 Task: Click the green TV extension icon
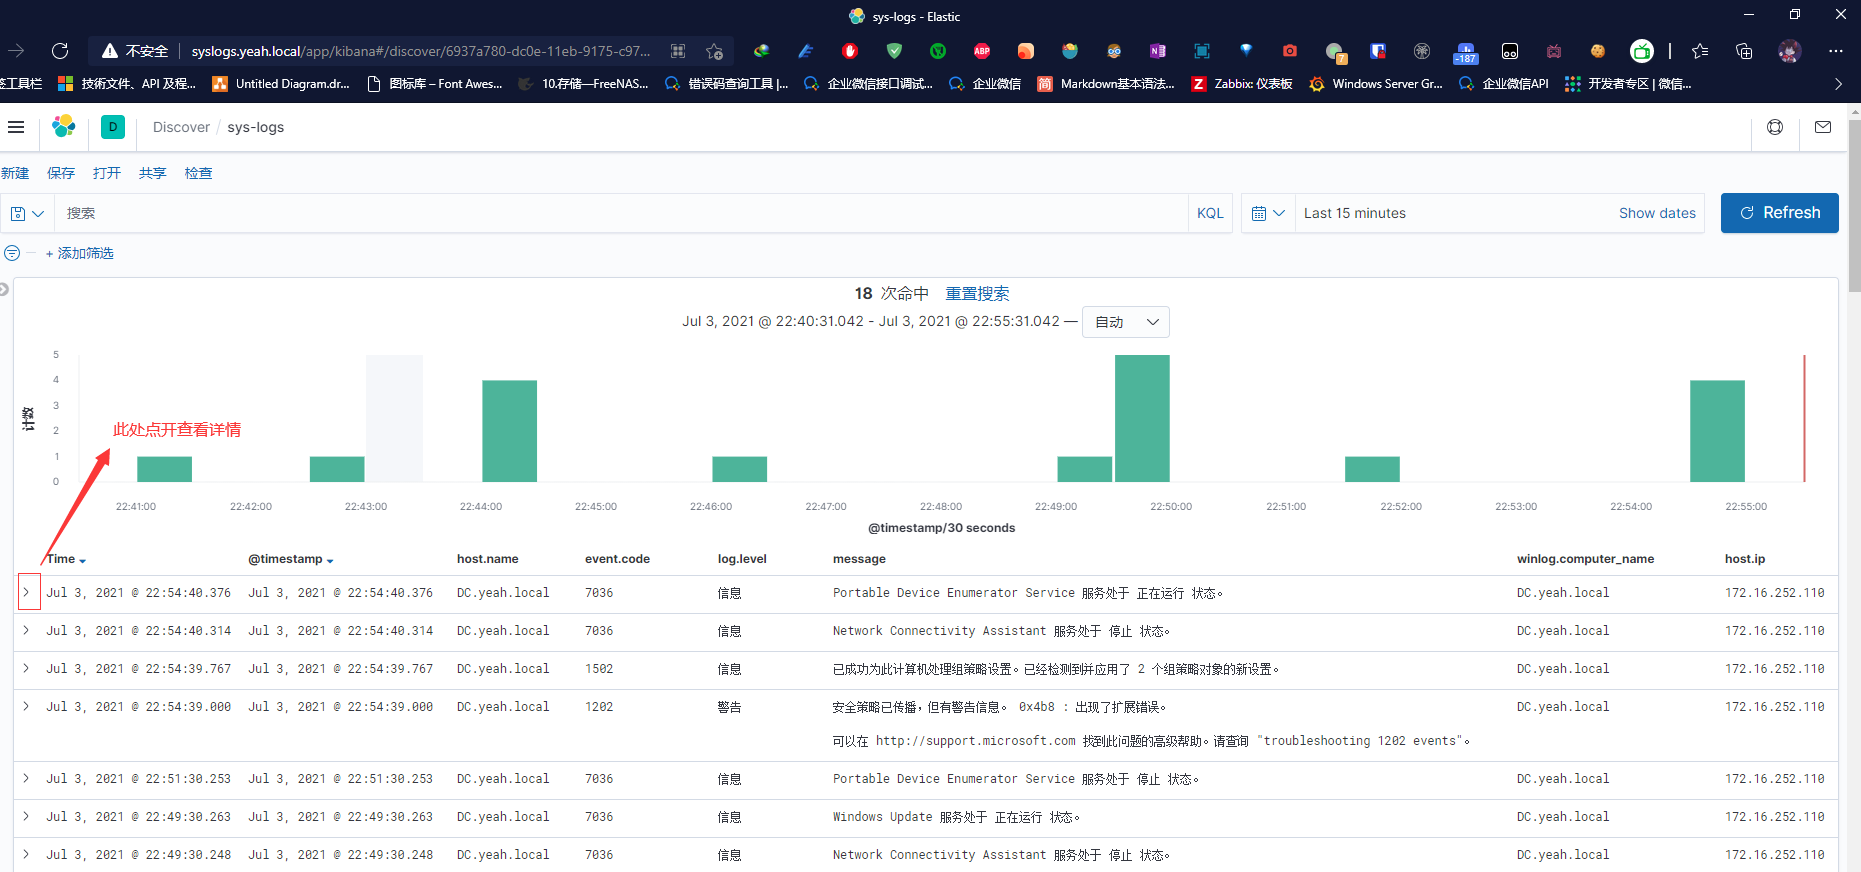(1642, 51)
